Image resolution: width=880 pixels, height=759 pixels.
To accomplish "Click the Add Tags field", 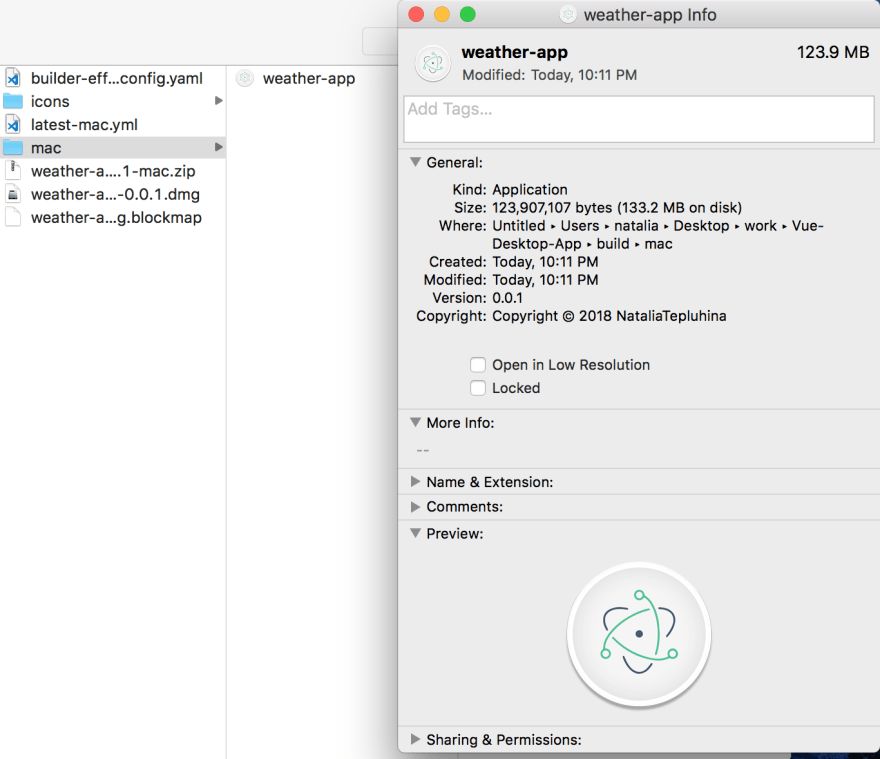I will tap(639, 119).
